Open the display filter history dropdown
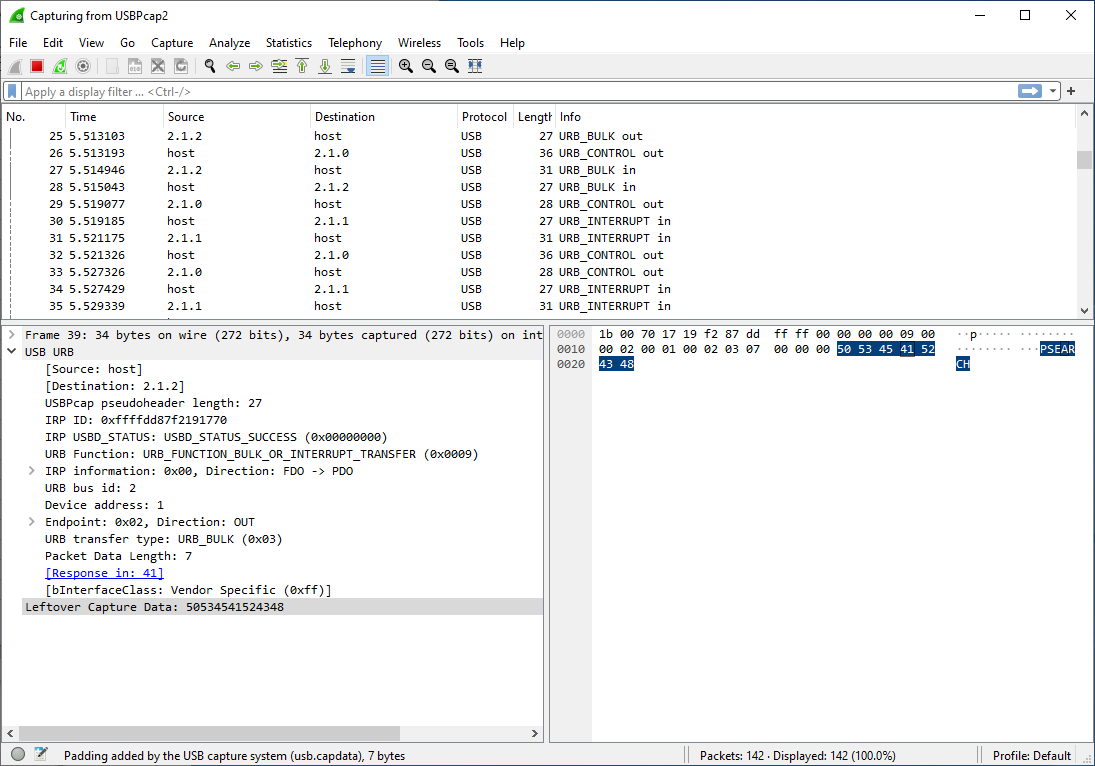This screenshot has height=766, width=1095. (x=1053, y=91)
